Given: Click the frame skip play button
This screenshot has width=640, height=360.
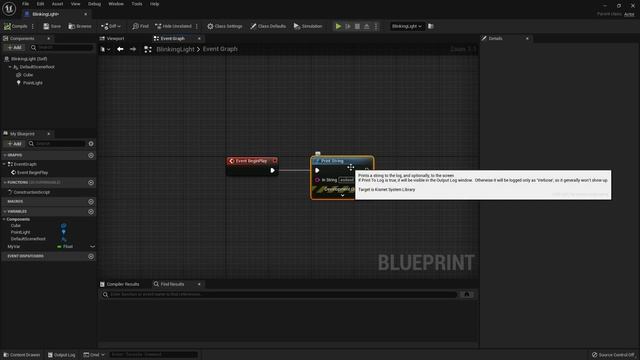Looking at the screenshot, I should (348, 26).
